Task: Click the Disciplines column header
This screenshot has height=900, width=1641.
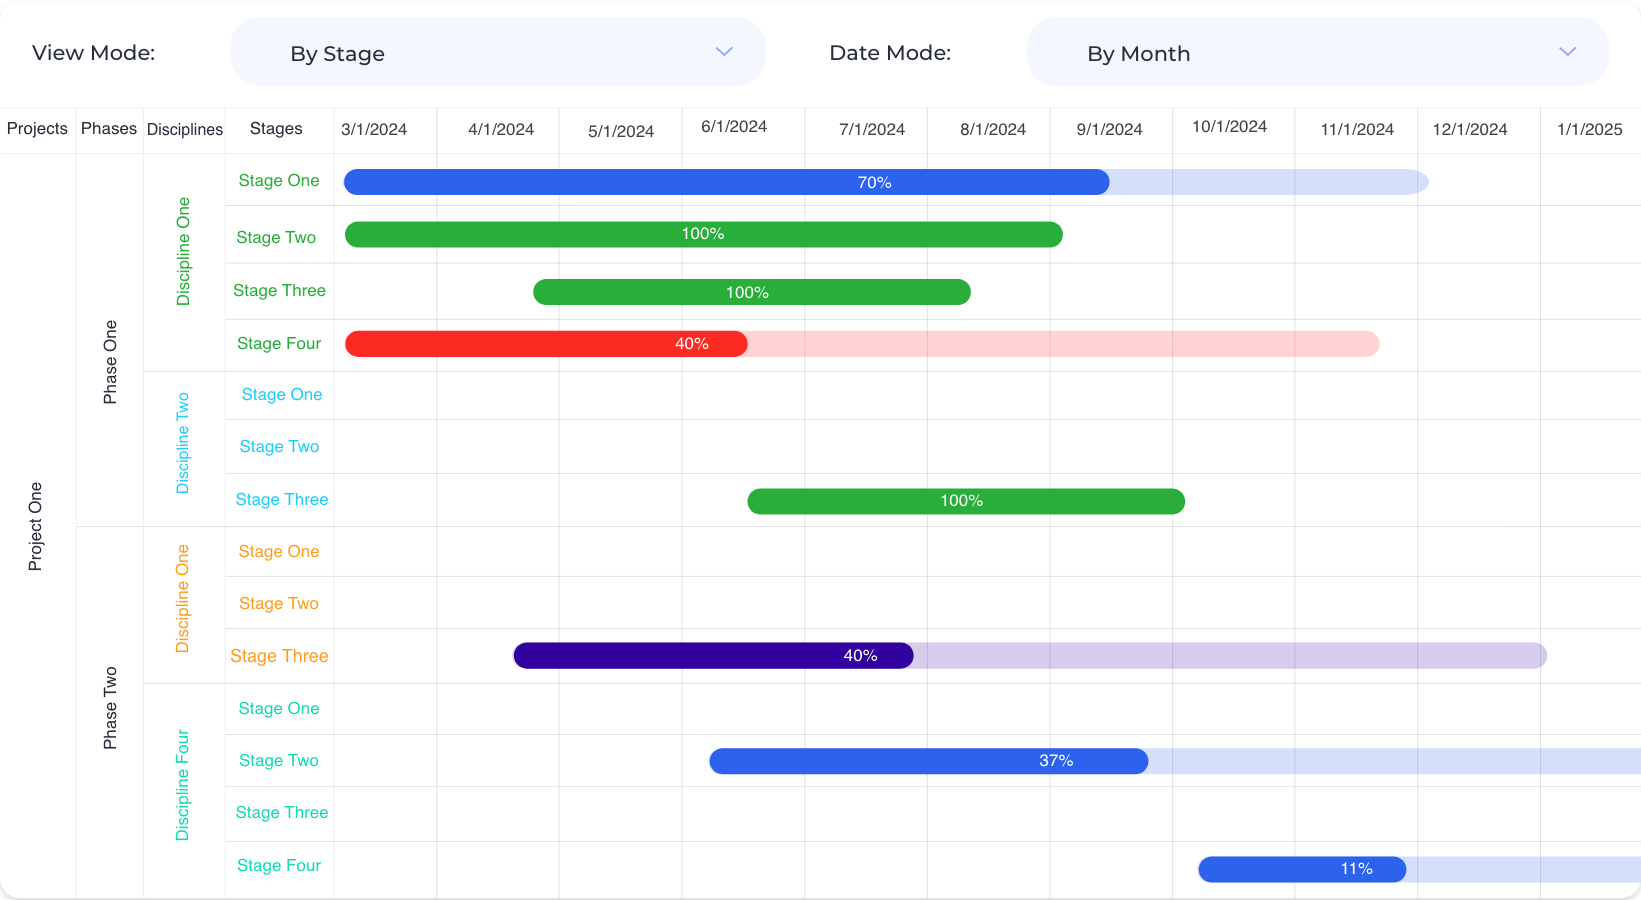Action: 185,130
